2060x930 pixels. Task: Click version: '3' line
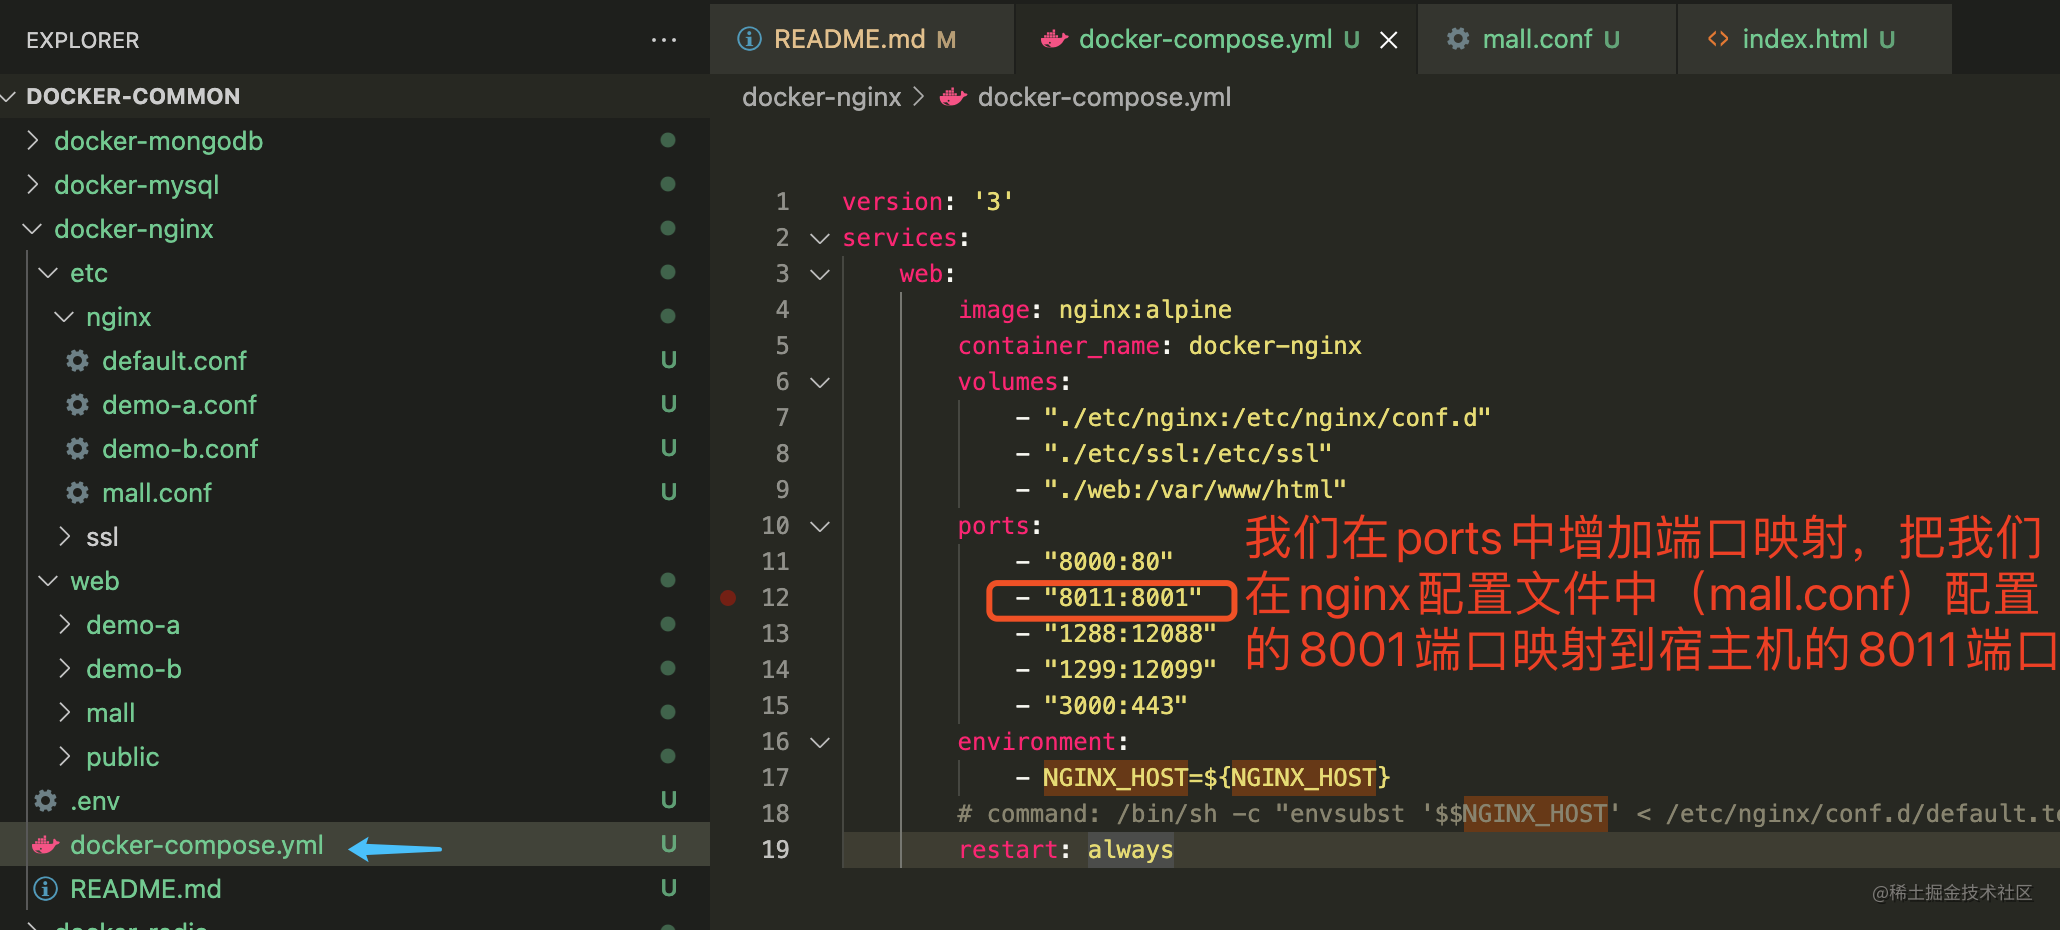(928, 202)
